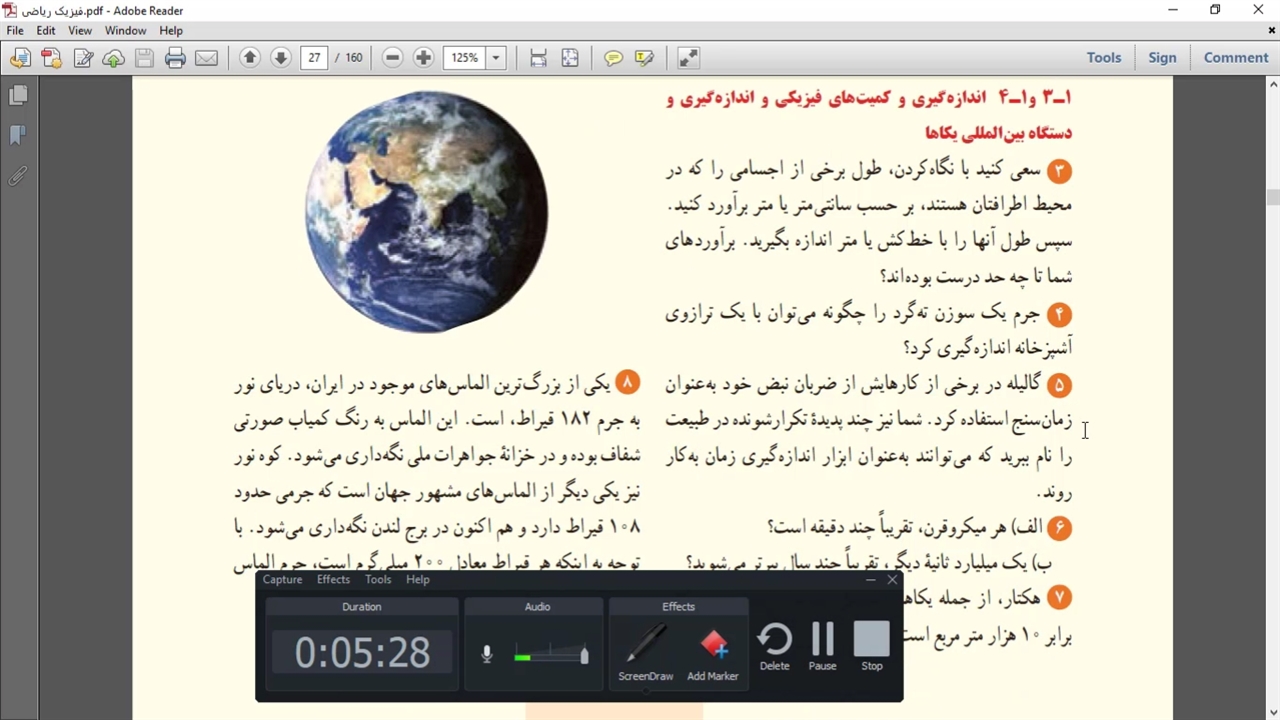Select the highlight text tool

coord(645,58)
